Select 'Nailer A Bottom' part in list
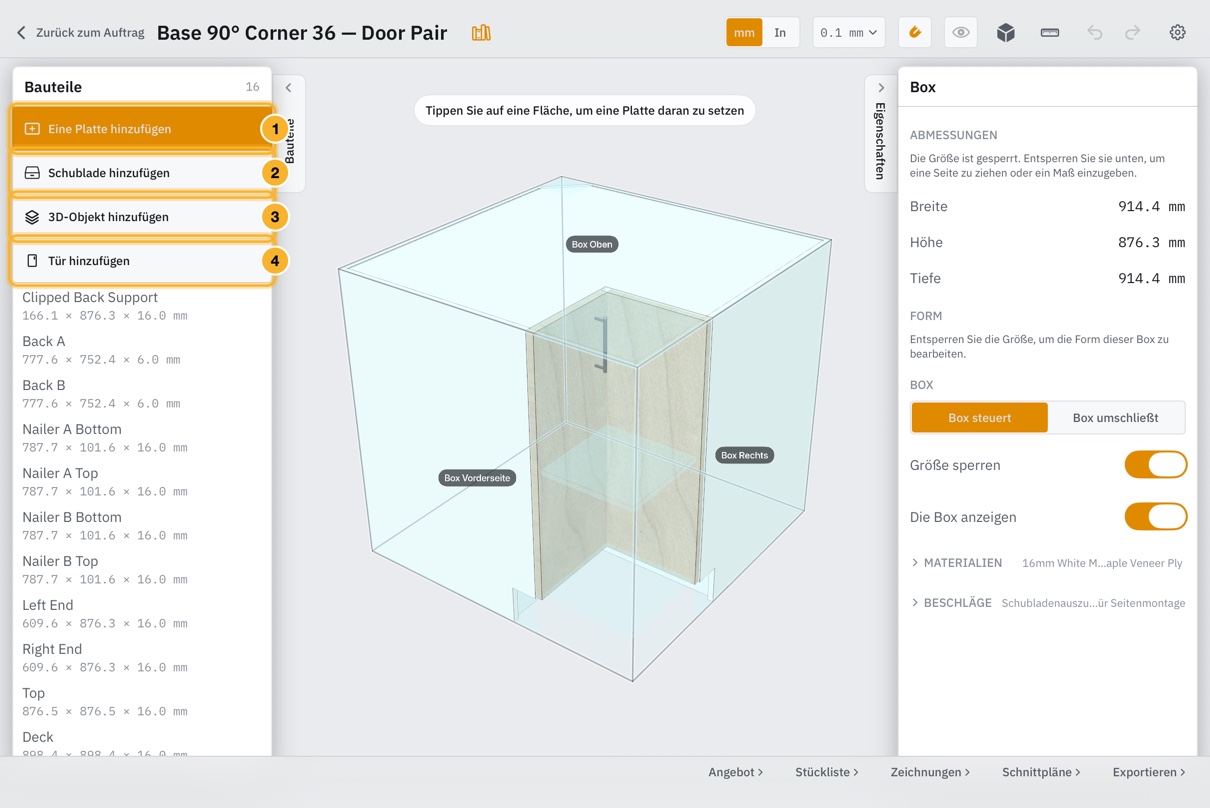The image size is (1210, 808). pos(142,438)
